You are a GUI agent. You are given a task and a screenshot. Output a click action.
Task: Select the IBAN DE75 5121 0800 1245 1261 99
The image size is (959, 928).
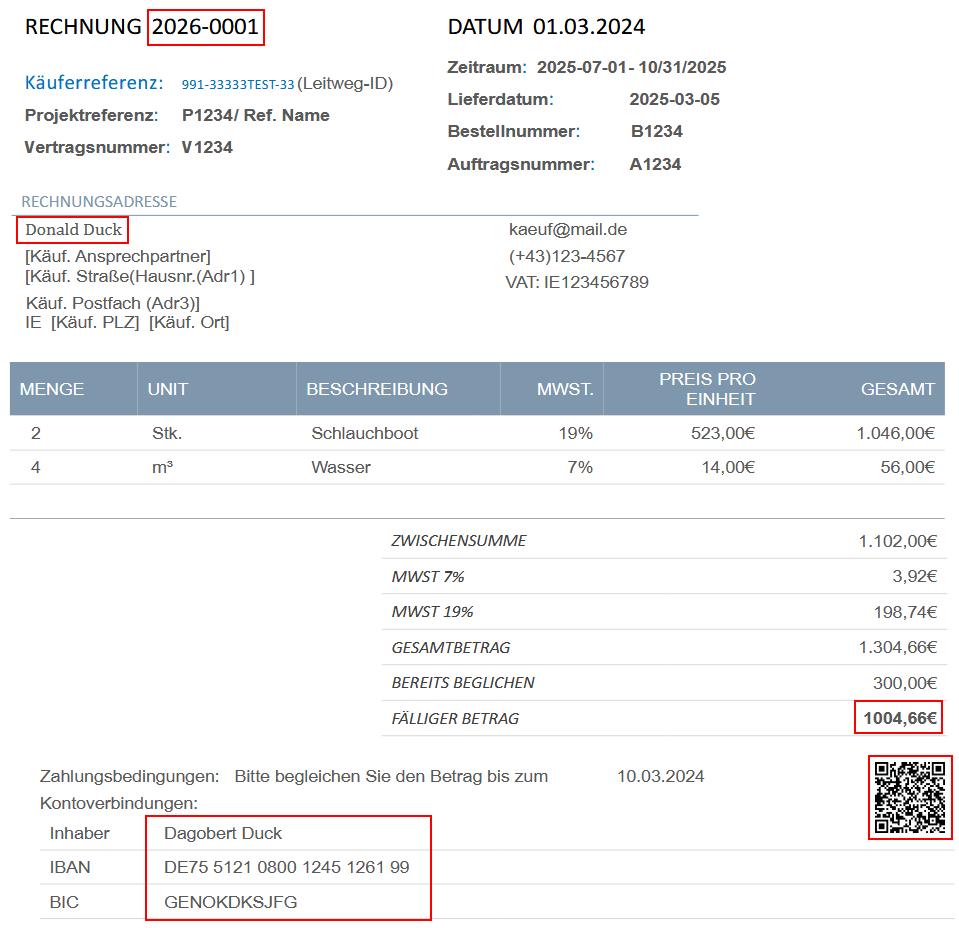[x=286, y=867]
